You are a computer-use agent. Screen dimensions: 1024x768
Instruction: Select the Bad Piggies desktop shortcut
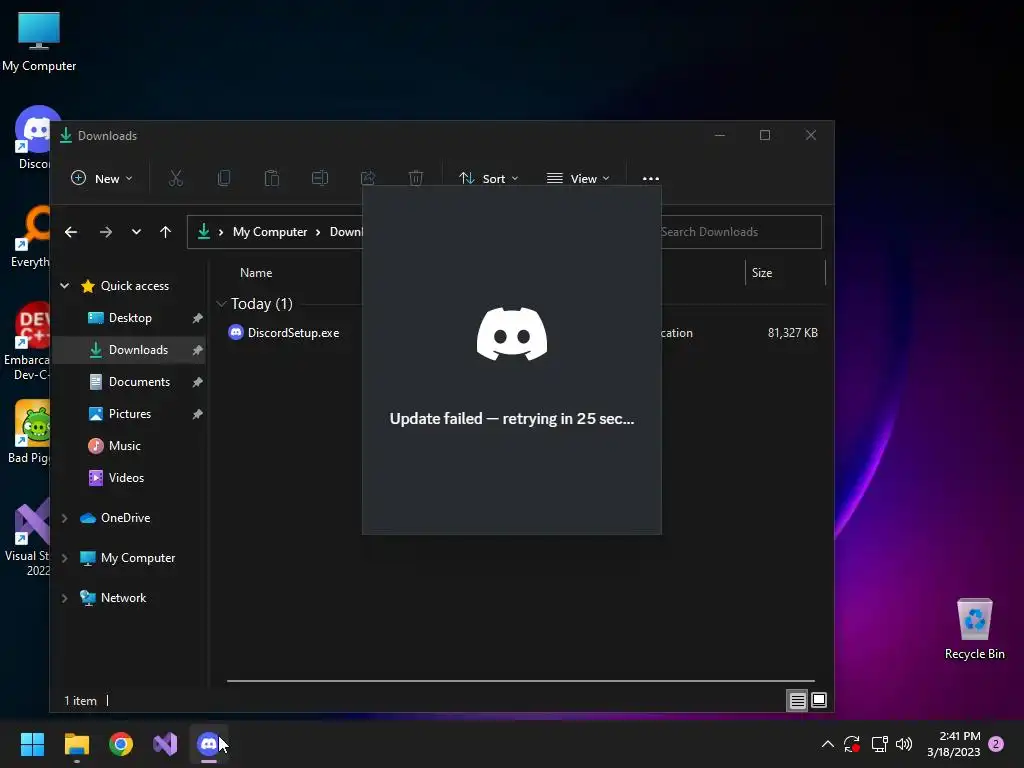tap(29, 432)
